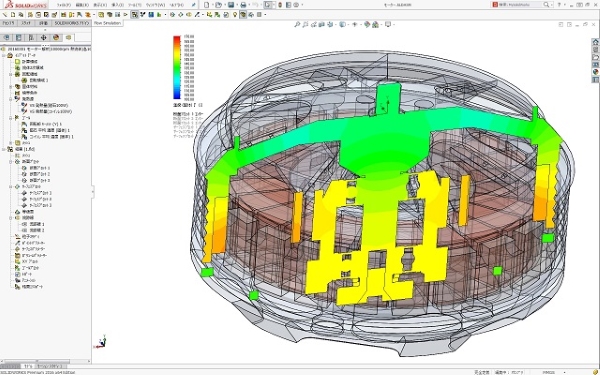Open the FeatureManager design tree tab icon
The height and width of the screenshot is (375, 600).
coord(7,38)
